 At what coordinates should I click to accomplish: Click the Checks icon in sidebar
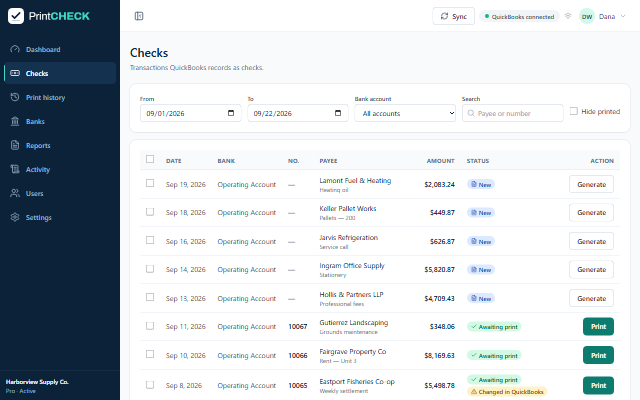15,73
